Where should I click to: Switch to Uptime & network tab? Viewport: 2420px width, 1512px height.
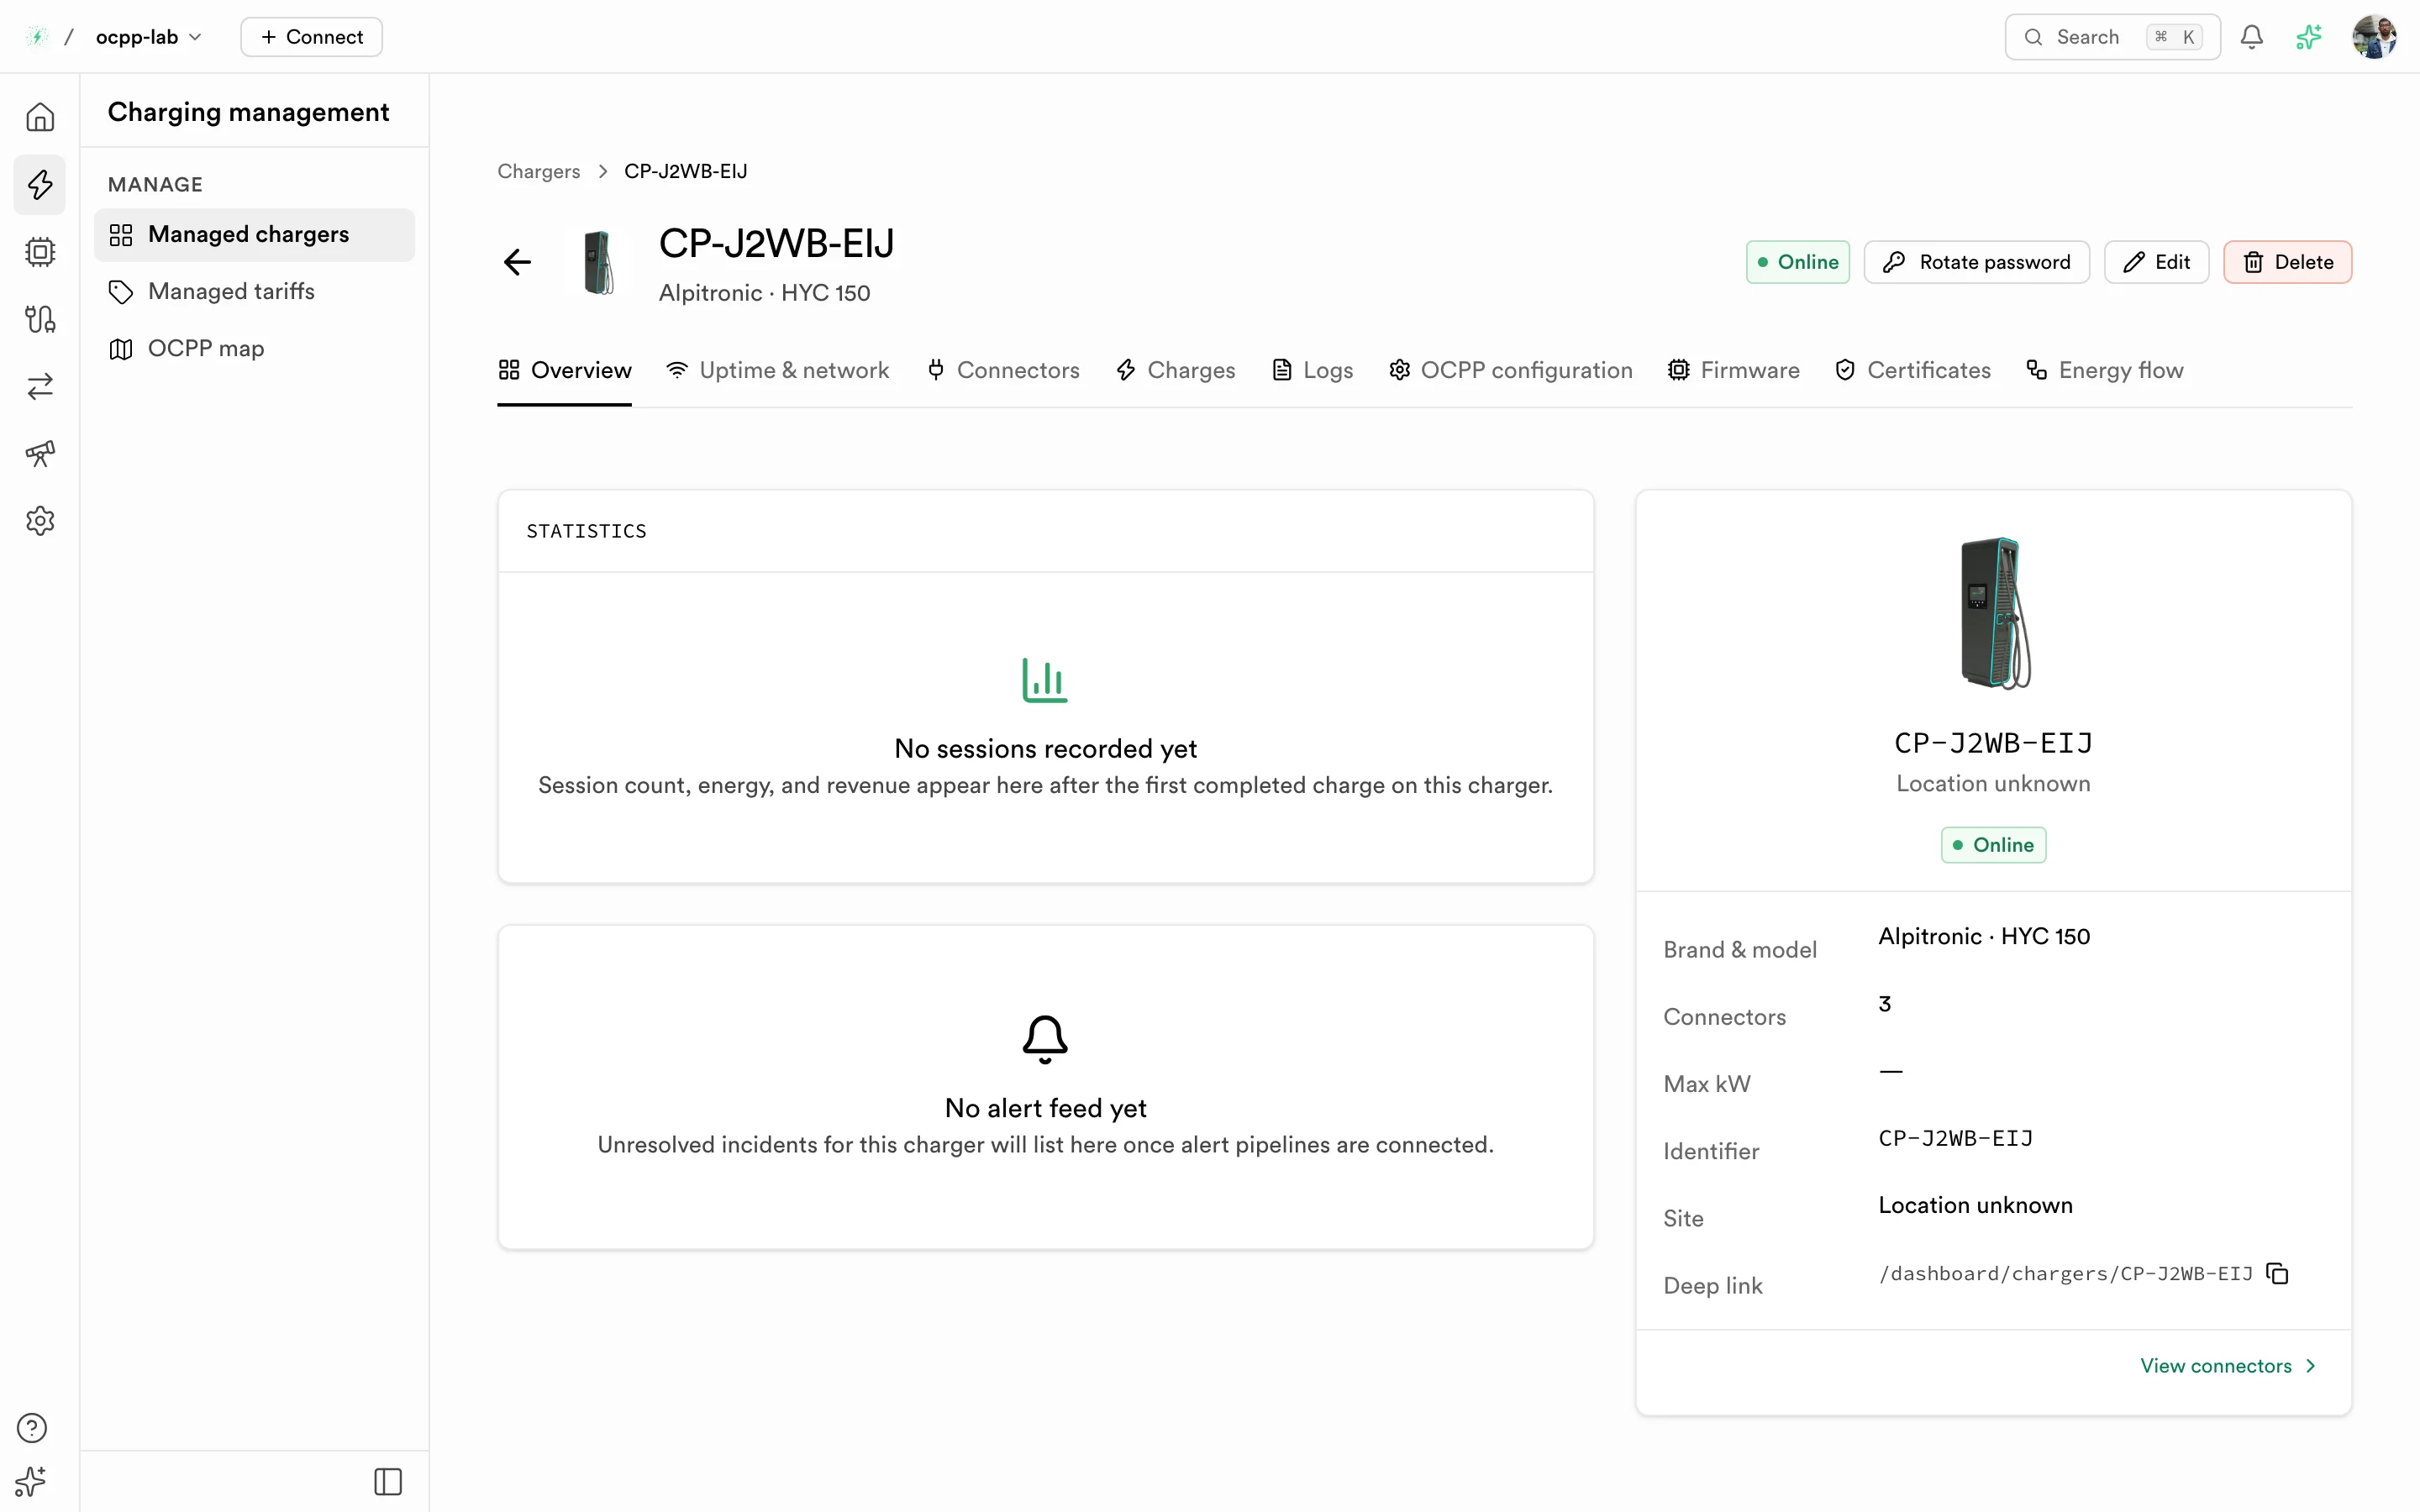[x=777, y=370]
